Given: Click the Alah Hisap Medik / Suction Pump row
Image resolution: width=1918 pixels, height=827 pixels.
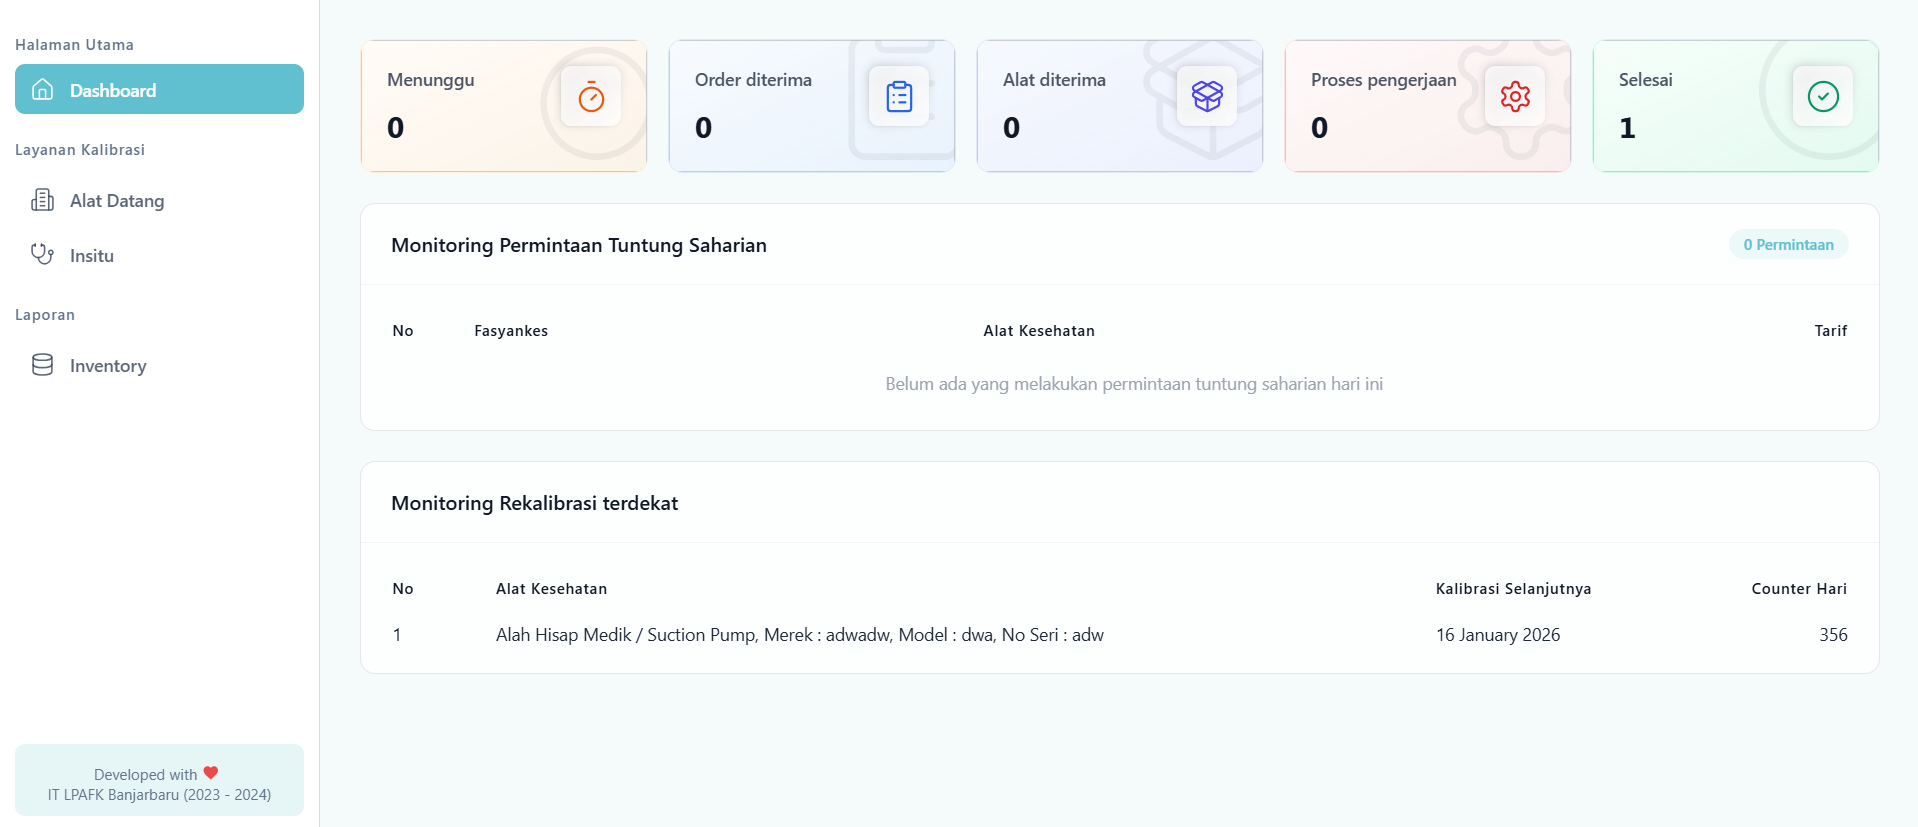Looking at the screenshot, I should (x=1120, y=635).
